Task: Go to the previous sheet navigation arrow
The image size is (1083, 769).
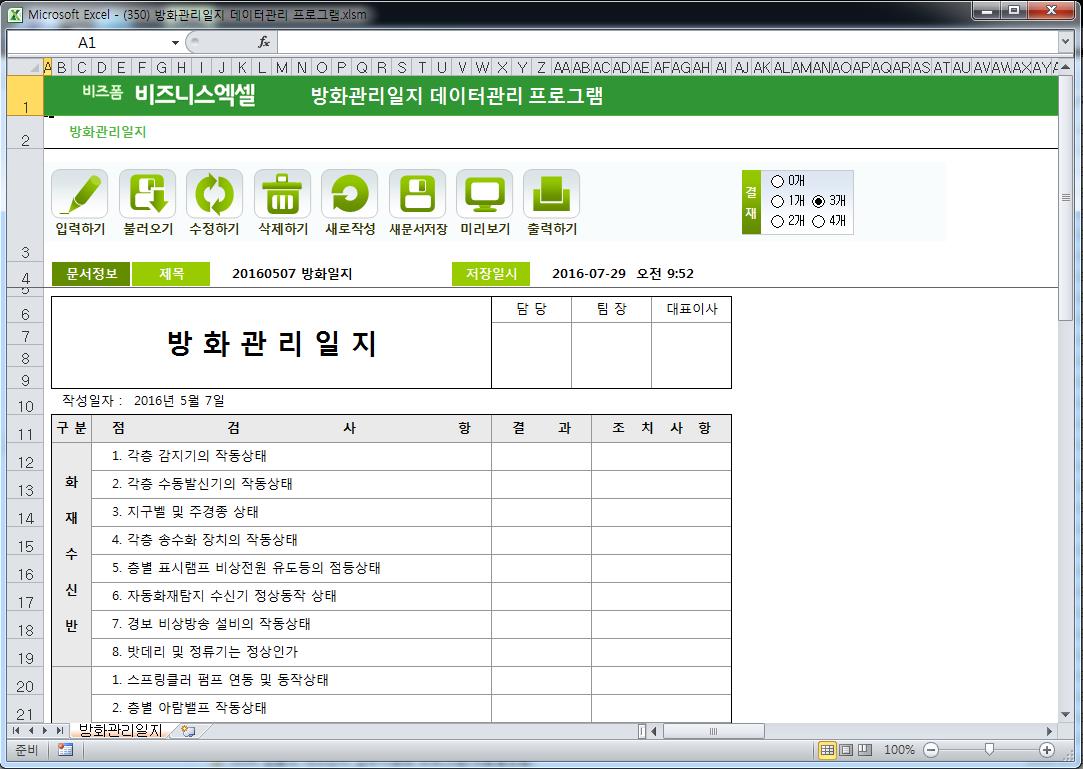Action: coord(30,730)
